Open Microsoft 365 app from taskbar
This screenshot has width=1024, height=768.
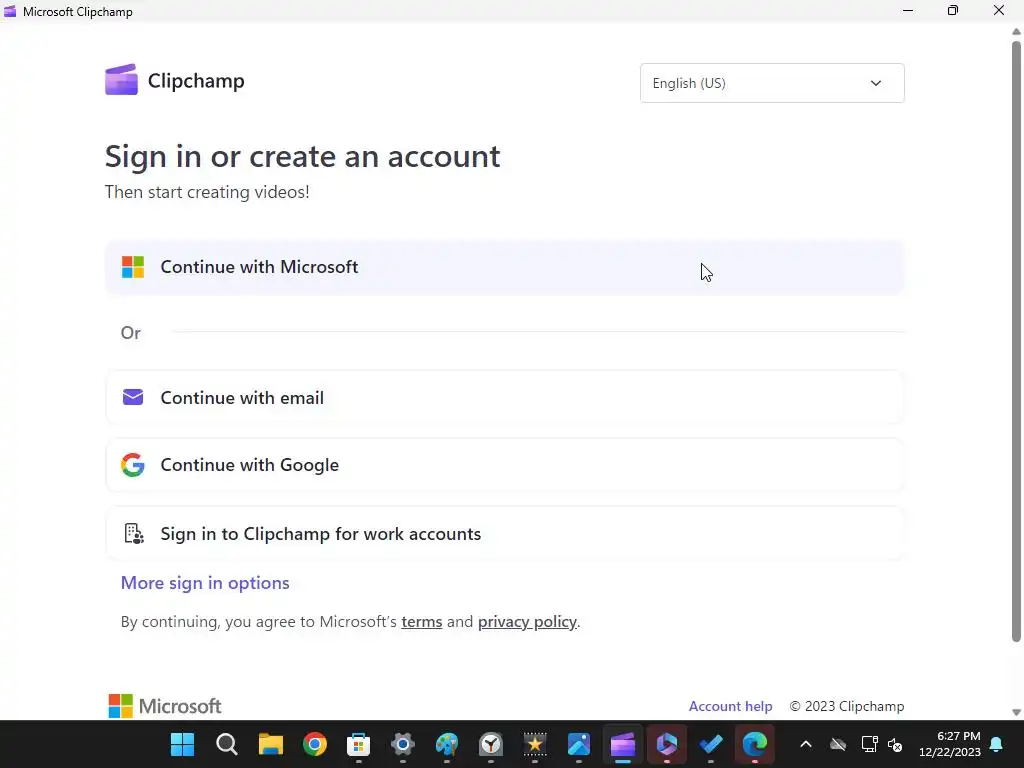click(x=667, y=744)
